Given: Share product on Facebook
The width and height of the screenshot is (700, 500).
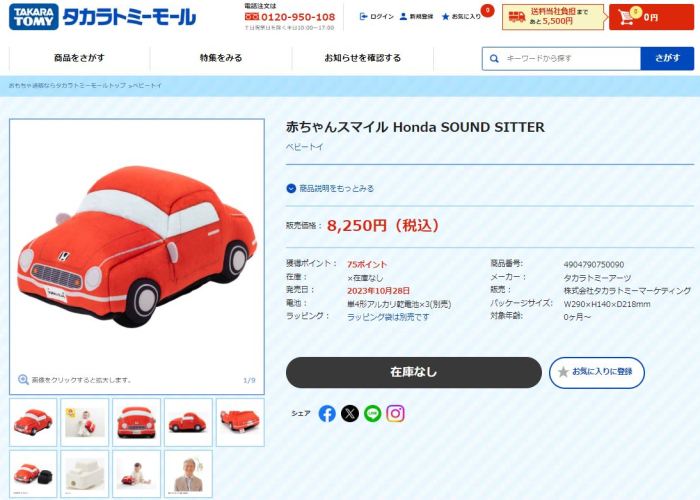Looking at the screenshot, I should 327,414.
